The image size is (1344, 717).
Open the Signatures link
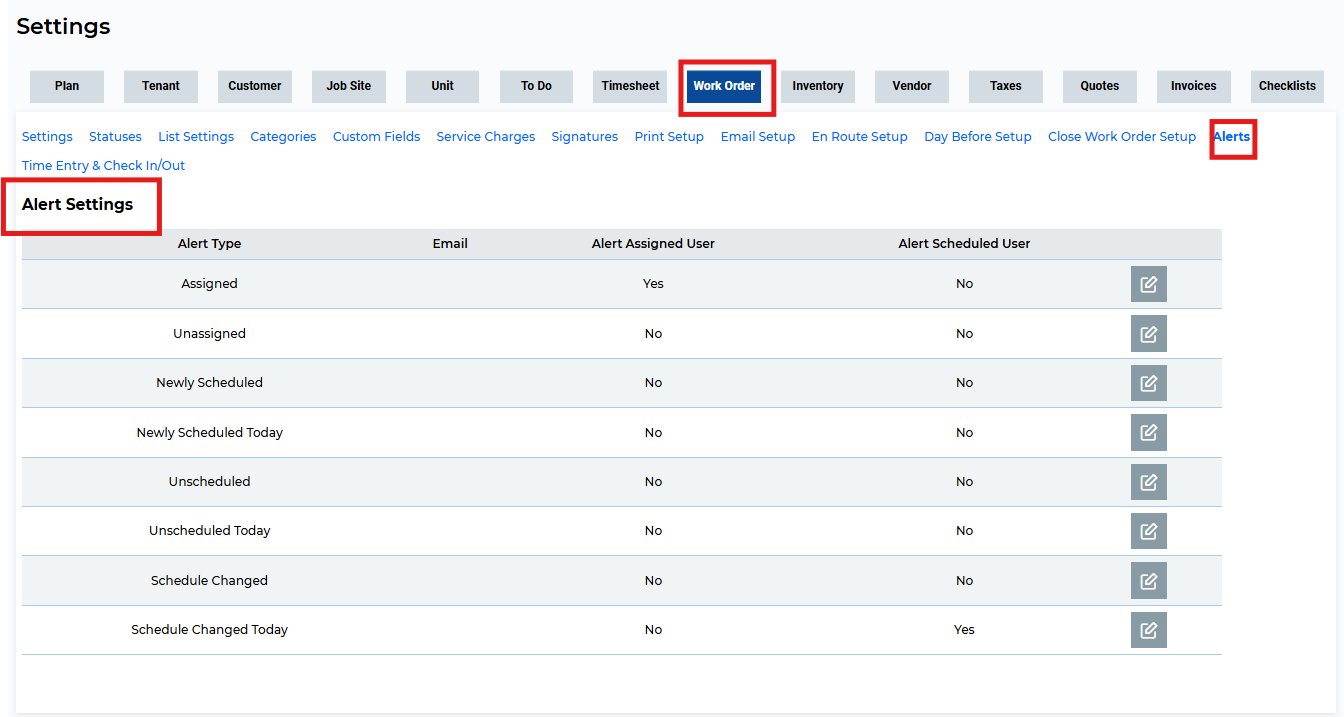coord(585,137)
